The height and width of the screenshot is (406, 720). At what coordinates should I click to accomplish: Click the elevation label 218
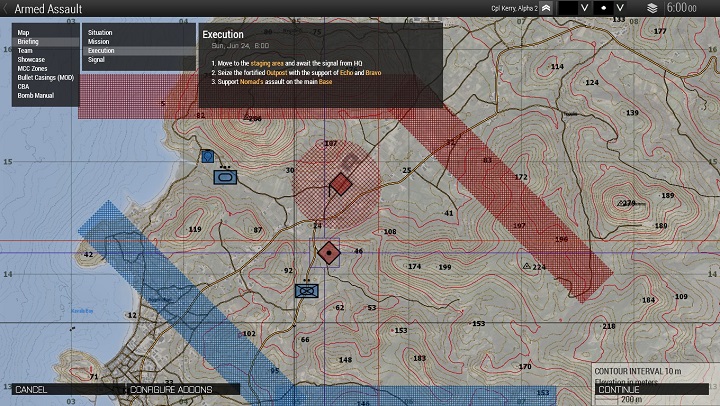pos(609,326)
